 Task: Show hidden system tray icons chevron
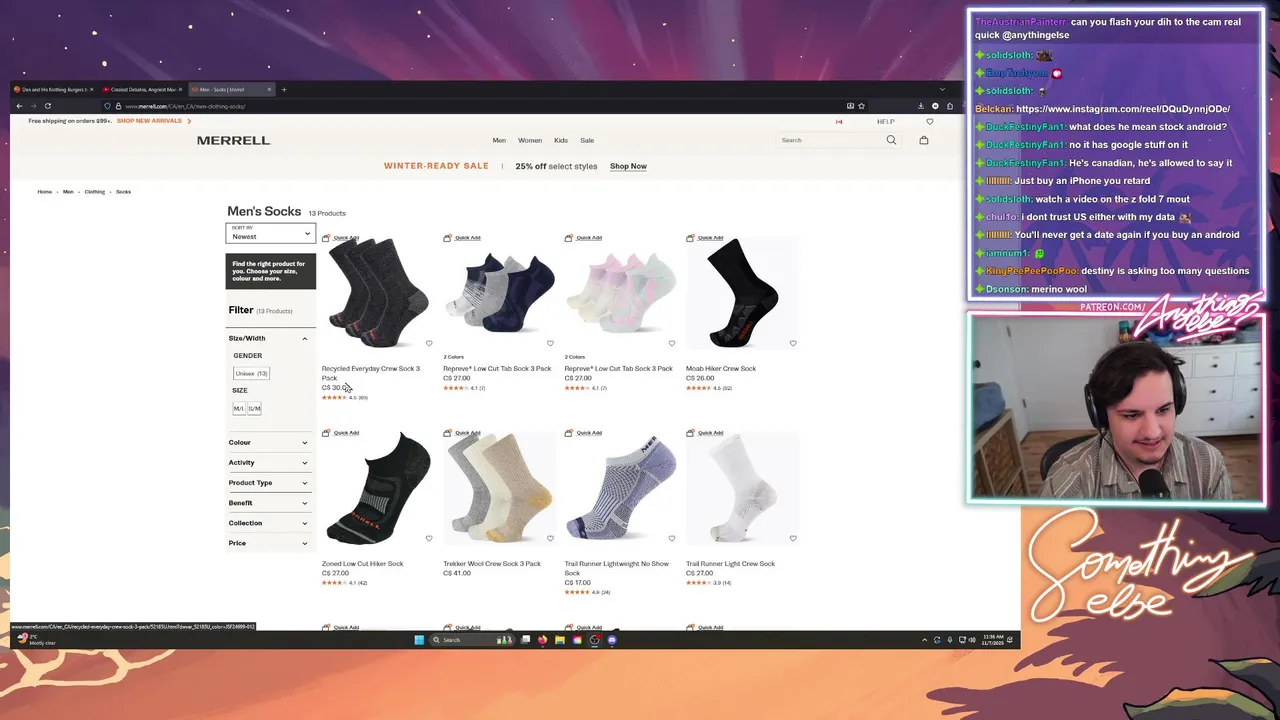pos(924,640)
